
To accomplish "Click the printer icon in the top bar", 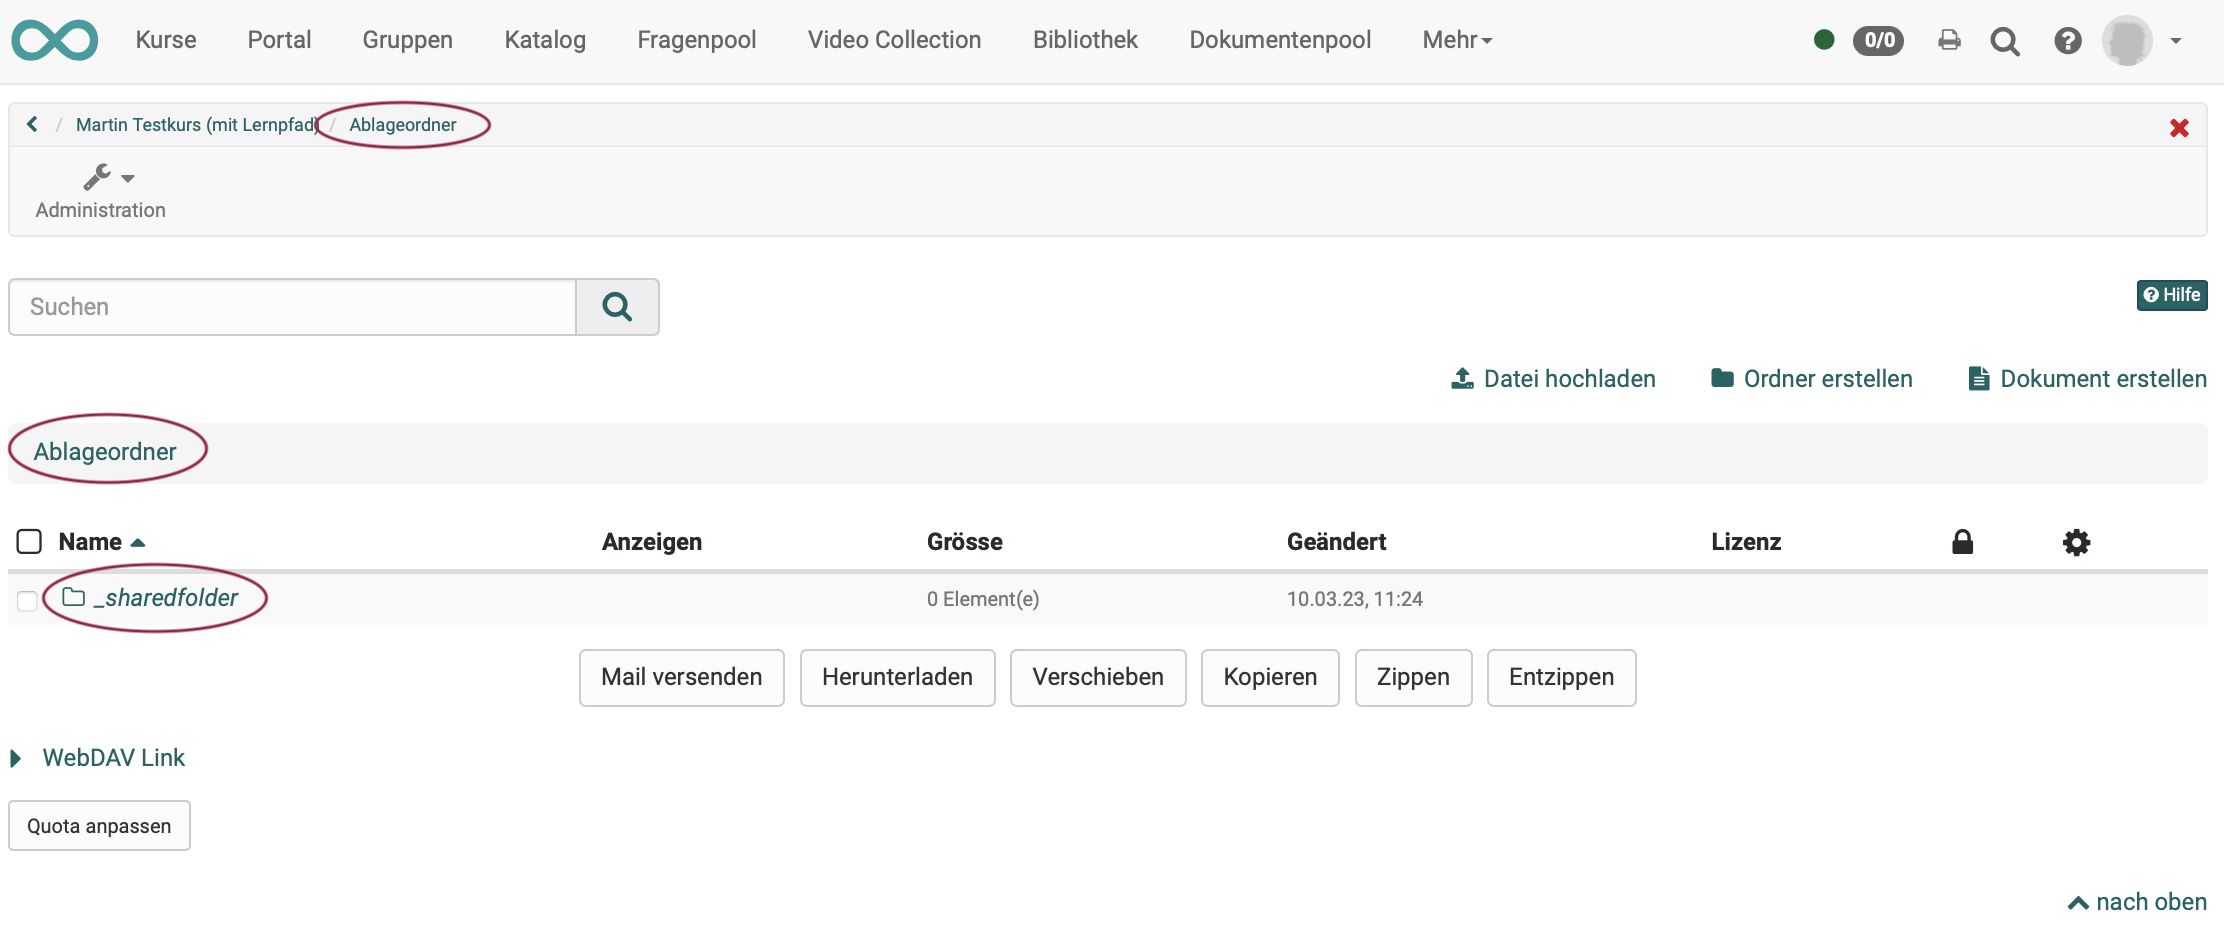I will pyautogui.click(x=1948, y=40).
